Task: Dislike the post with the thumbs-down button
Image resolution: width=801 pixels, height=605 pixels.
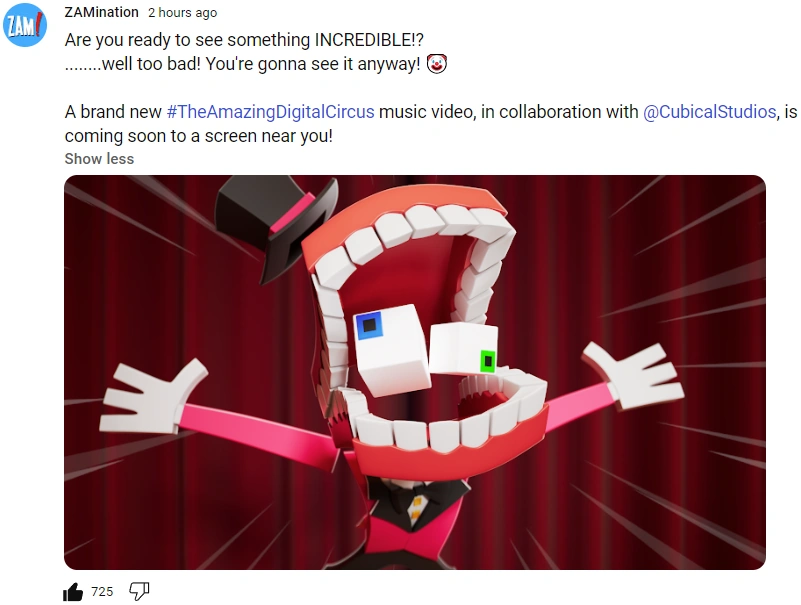Action: coord(138,591)
